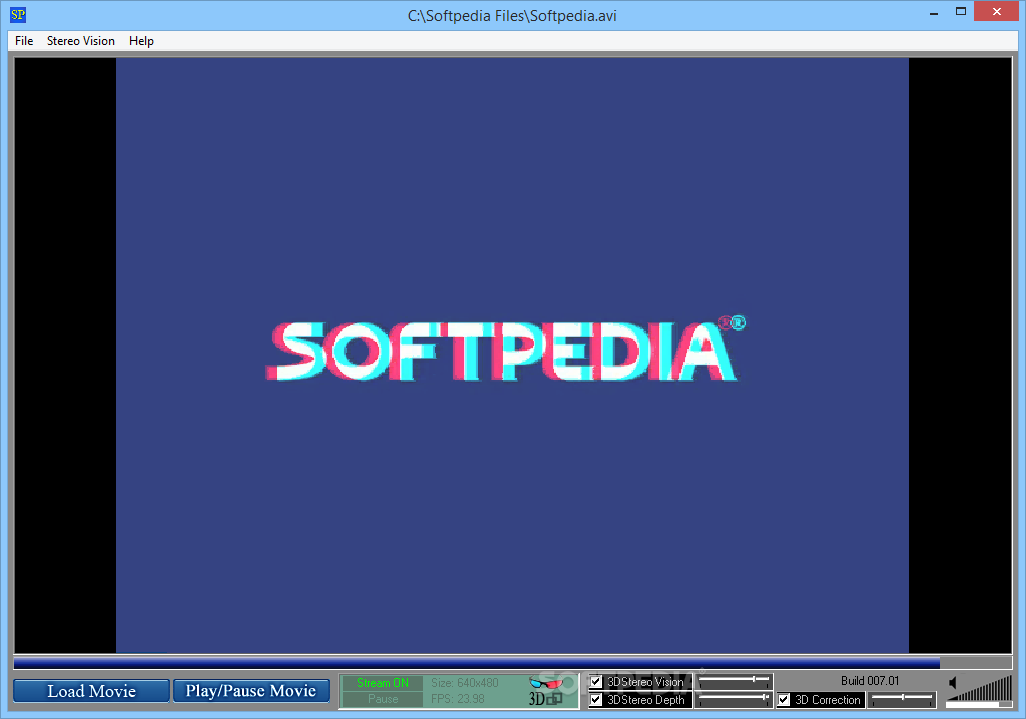Adjust the 3DStereo Vision slider
Image resolution: width=1026 pixels, height=719 pixels.
(x=734, y=681)
